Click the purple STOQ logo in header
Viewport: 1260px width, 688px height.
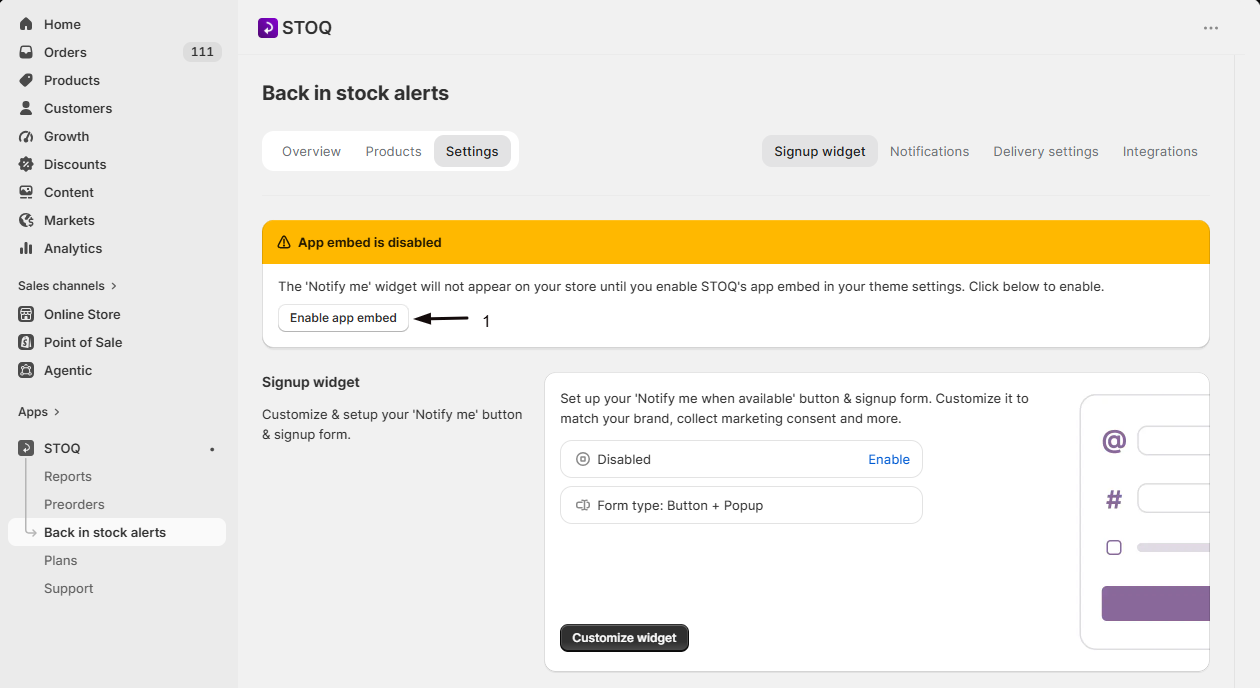[x=267, y=28]
